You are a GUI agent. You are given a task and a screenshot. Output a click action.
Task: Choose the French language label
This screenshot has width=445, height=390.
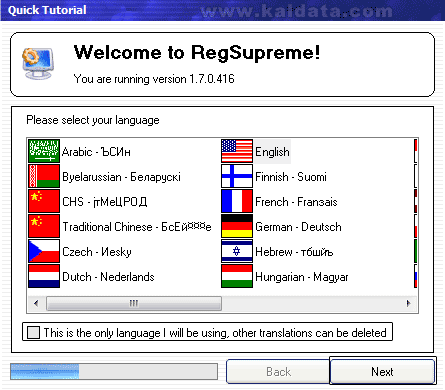(296, 202)
